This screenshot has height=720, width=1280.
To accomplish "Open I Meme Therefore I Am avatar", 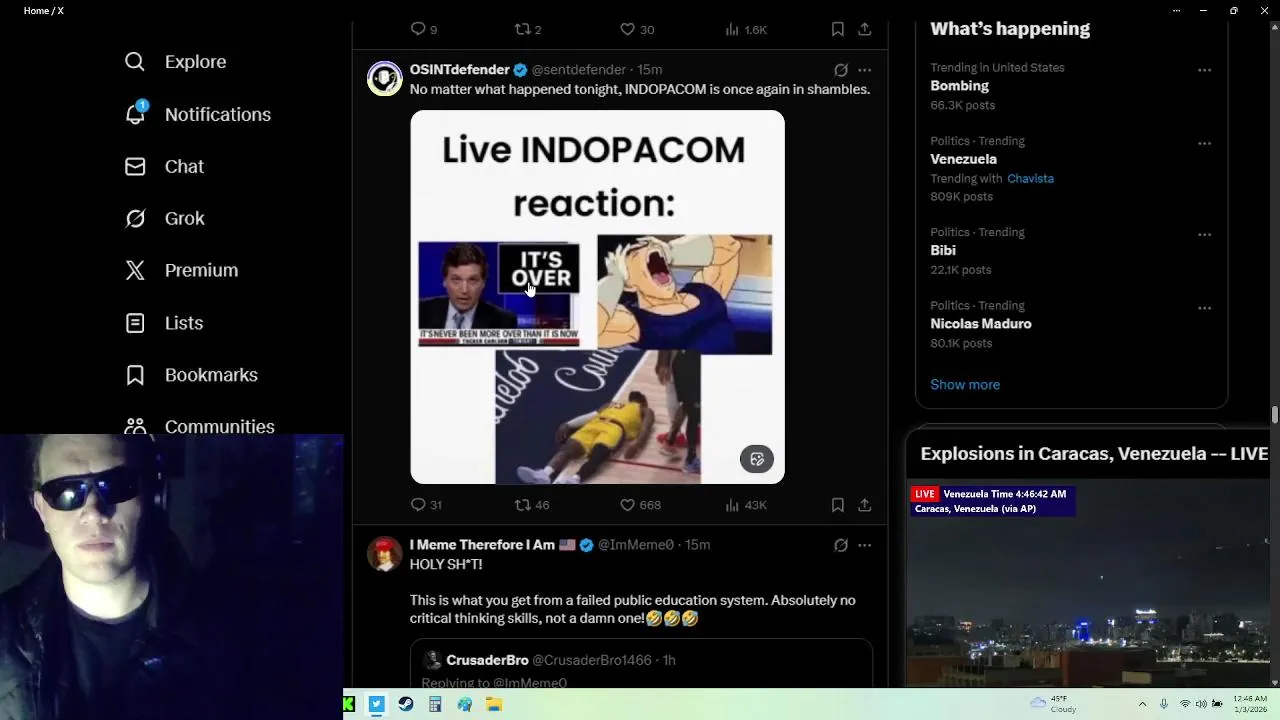I will 385,553.
